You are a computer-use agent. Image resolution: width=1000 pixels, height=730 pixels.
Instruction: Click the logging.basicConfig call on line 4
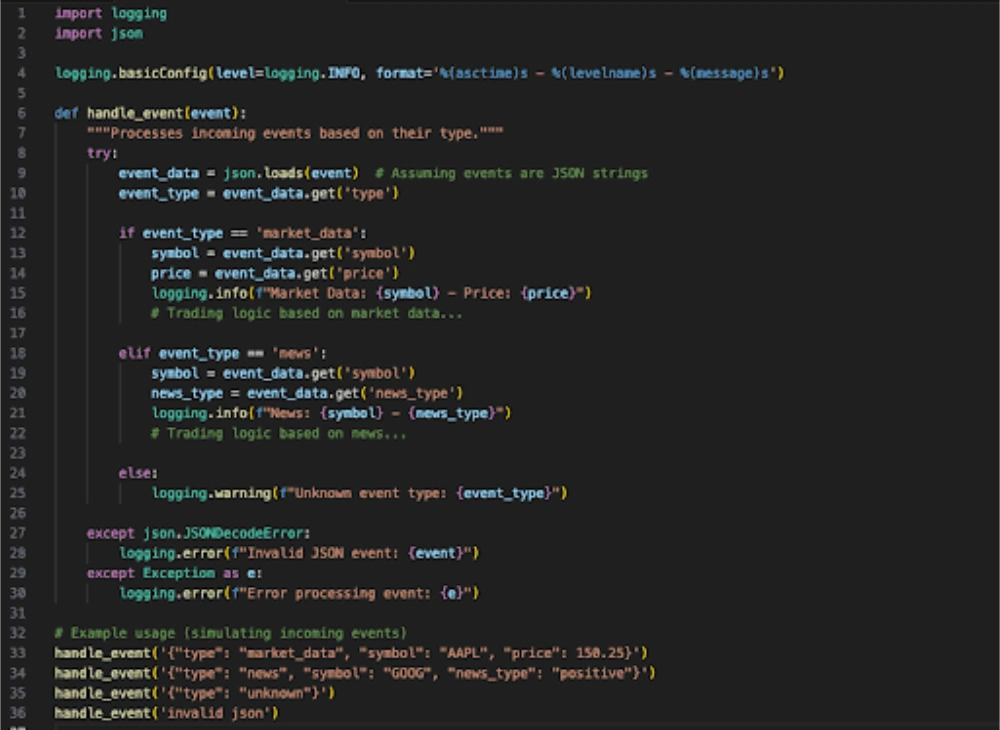pyautogui.click(x=420, y=73)
